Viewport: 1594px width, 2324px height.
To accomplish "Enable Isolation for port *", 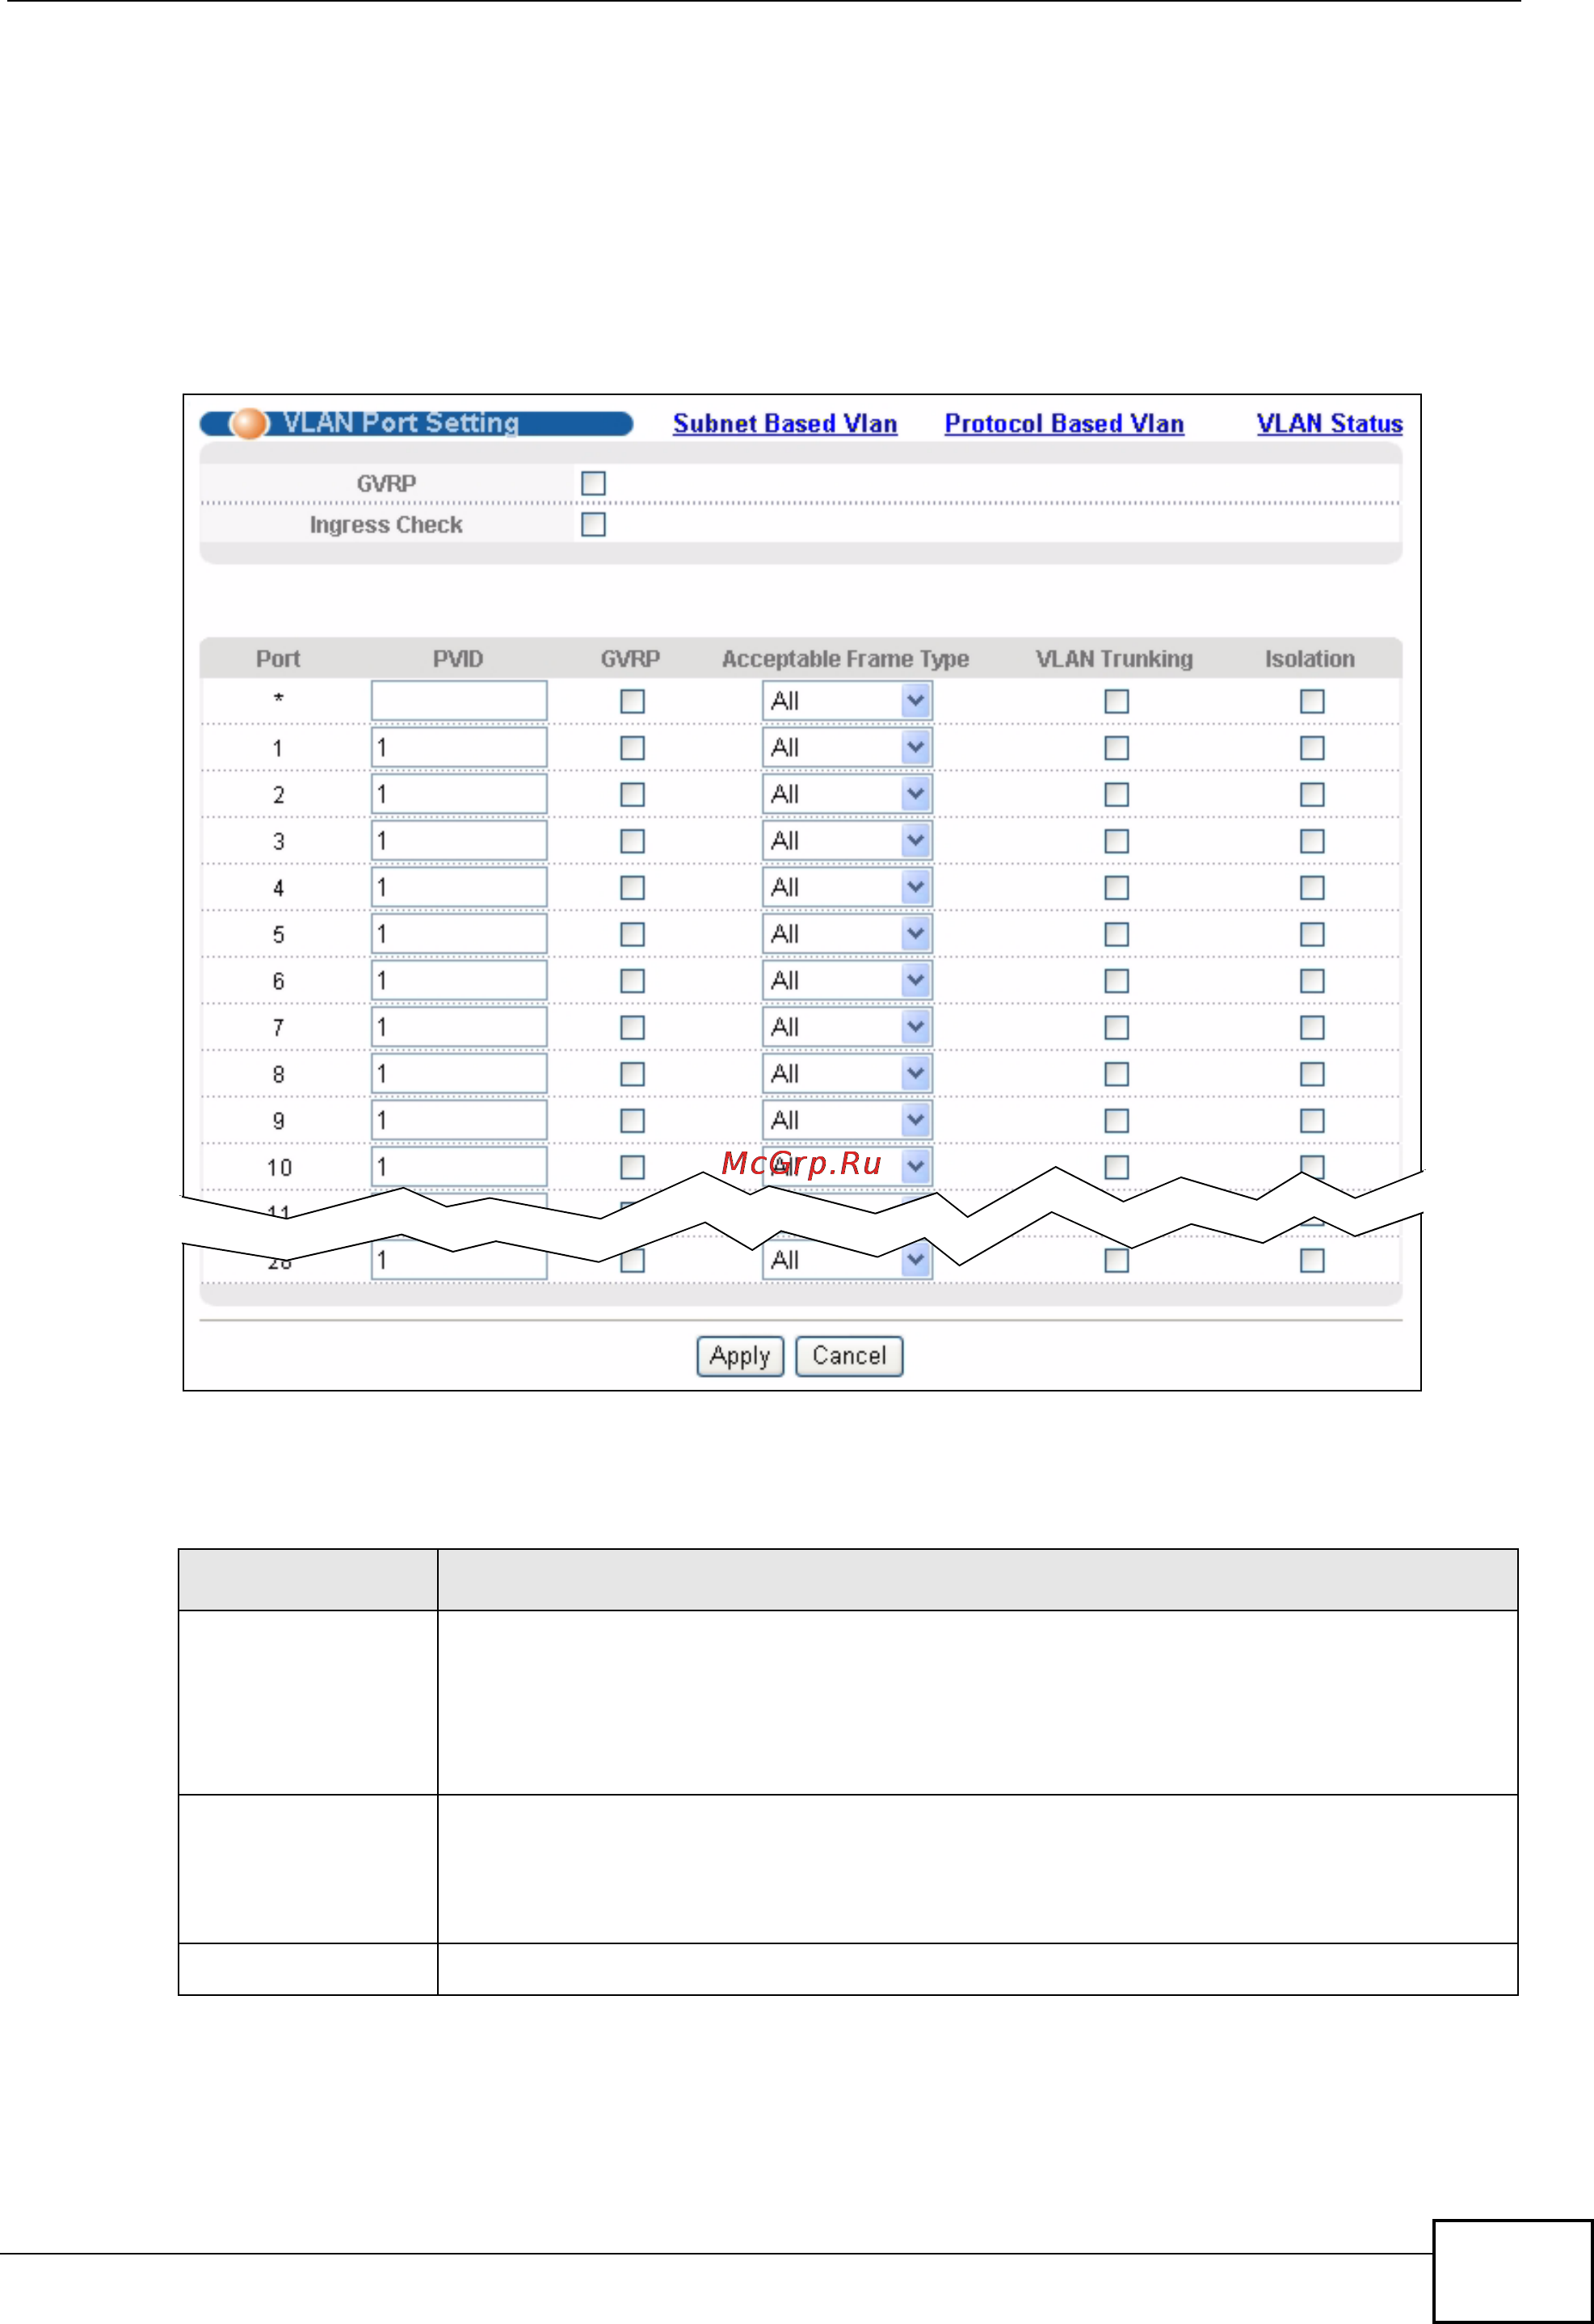I will click(1312, 701).
